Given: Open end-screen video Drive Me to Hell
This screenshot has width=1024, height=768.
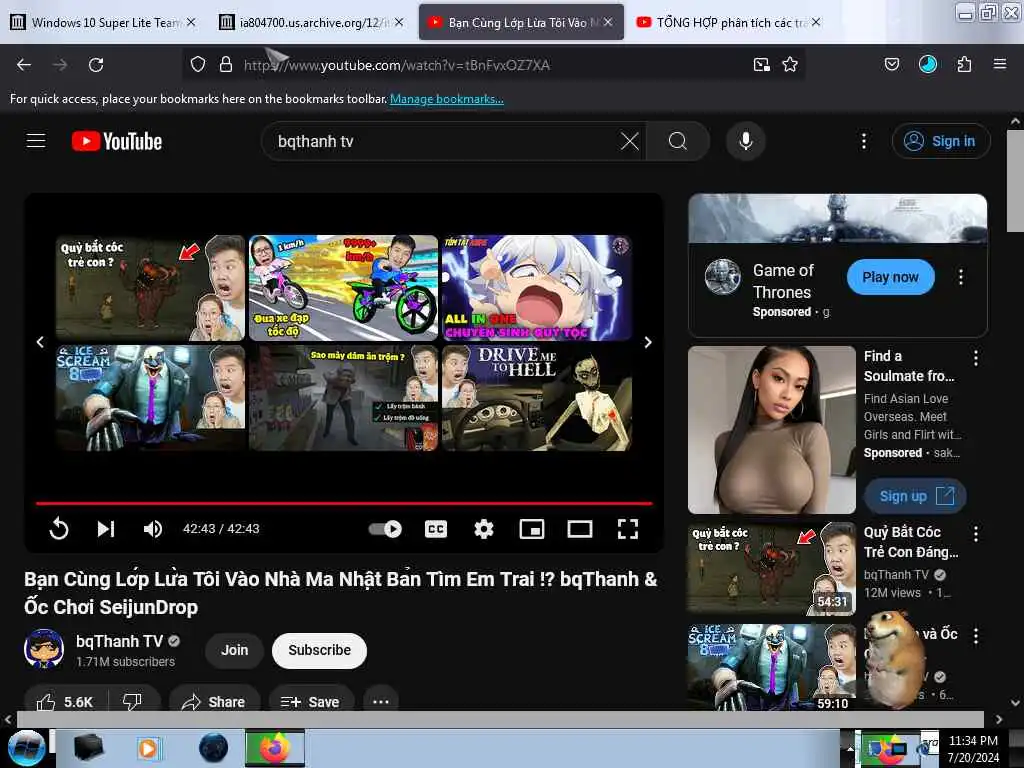Looking at the screenshot, I should click(x=537, y=398).
